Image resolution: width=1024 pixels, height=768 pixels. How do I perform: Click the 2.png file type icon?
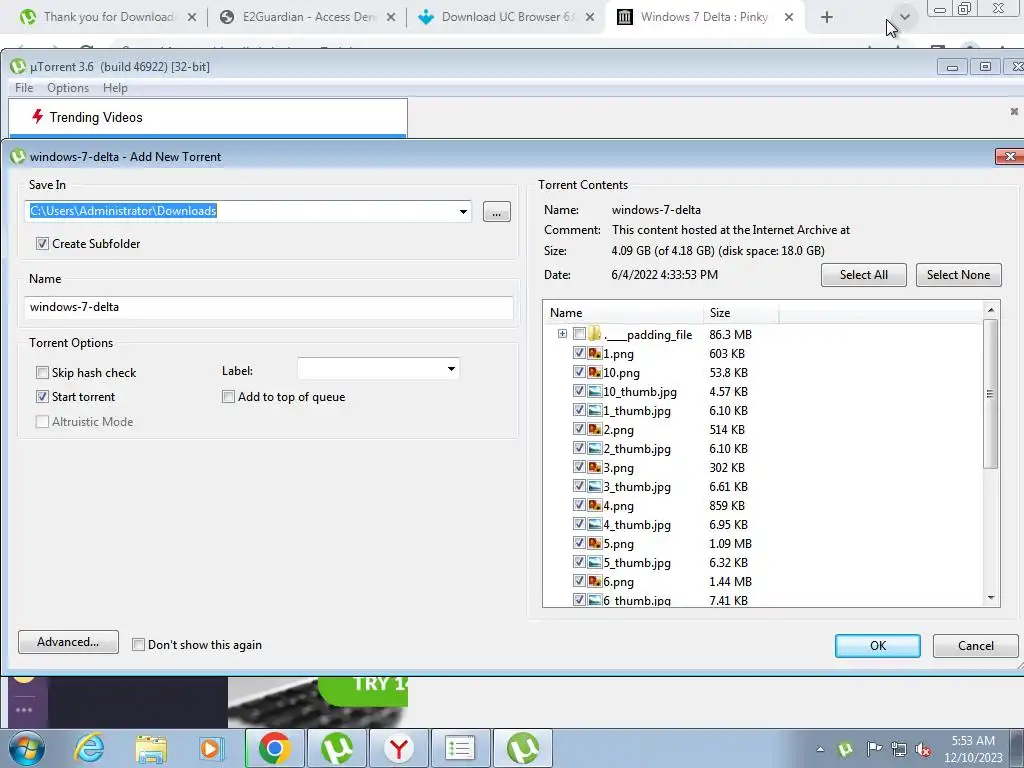click(594, 429)
